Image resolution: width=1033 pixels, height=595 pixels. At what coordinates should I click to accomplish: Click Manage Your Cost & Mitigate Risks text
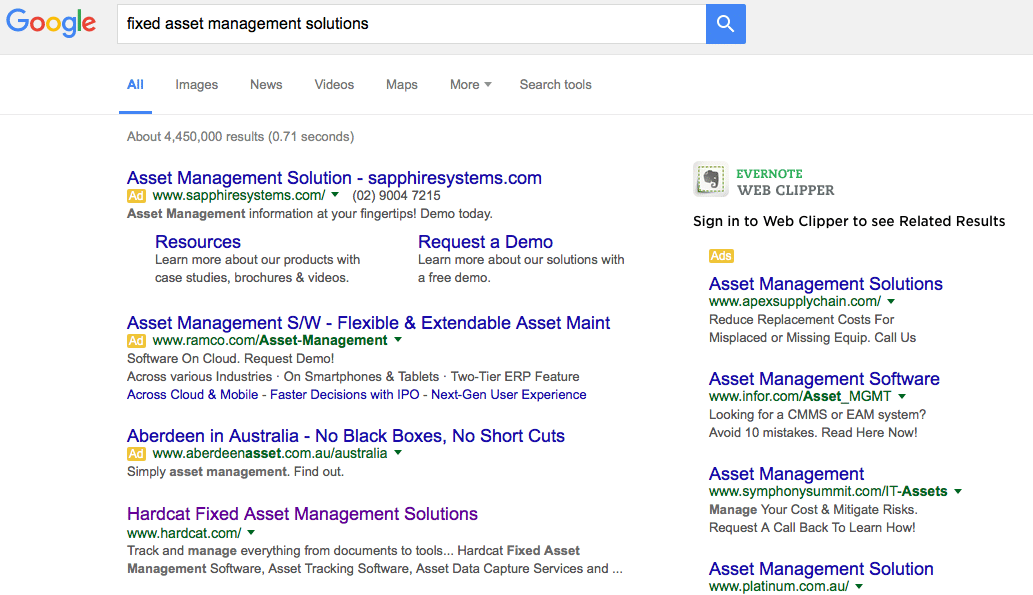click(813, 509)
